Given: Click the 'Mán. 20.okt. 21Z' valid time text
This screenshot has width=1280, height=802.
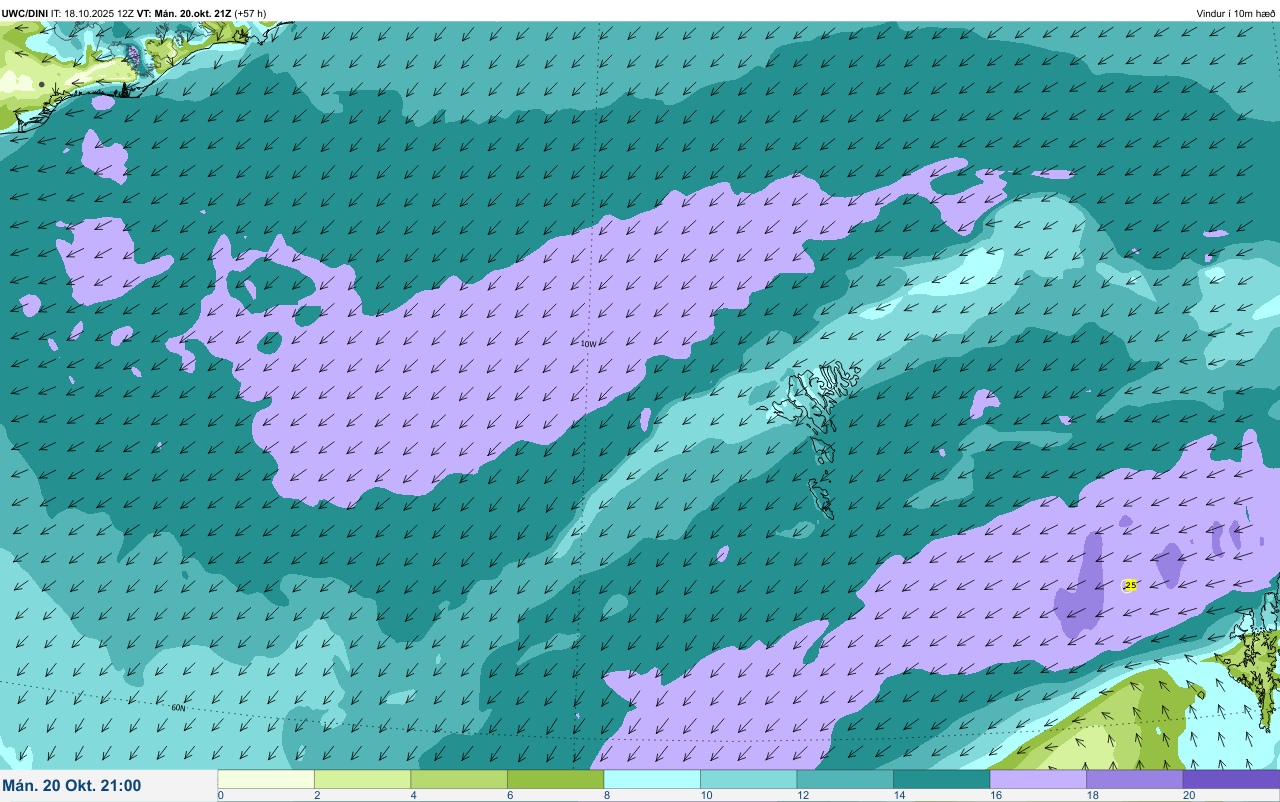Looking at the screenshot, I should click(x=193, y=13).
